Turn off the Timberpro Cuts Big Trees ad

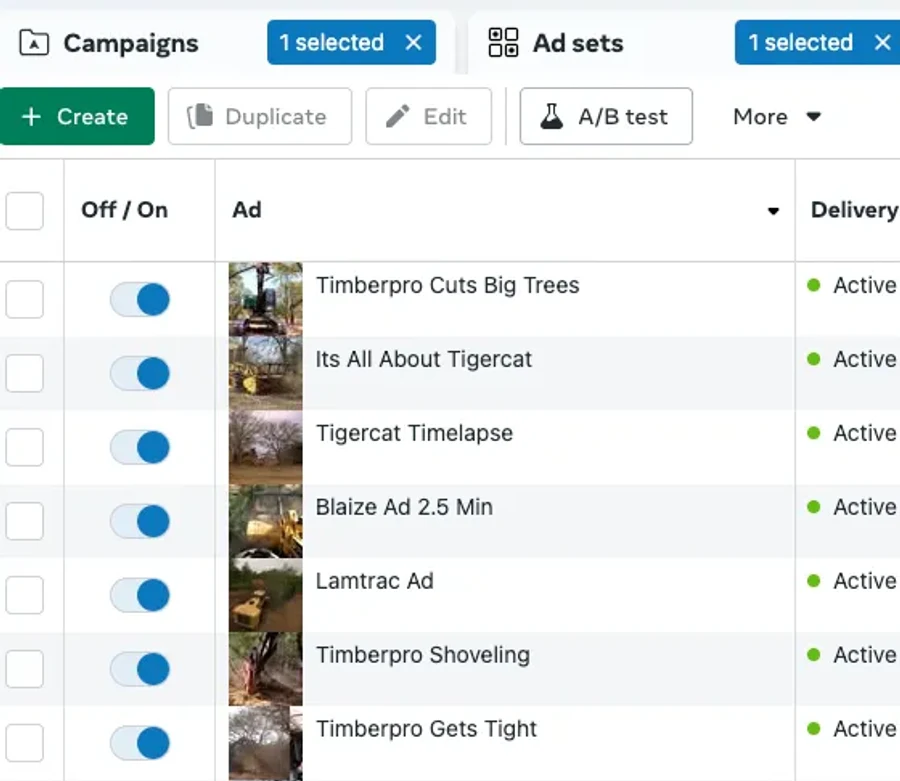[140, 299]
